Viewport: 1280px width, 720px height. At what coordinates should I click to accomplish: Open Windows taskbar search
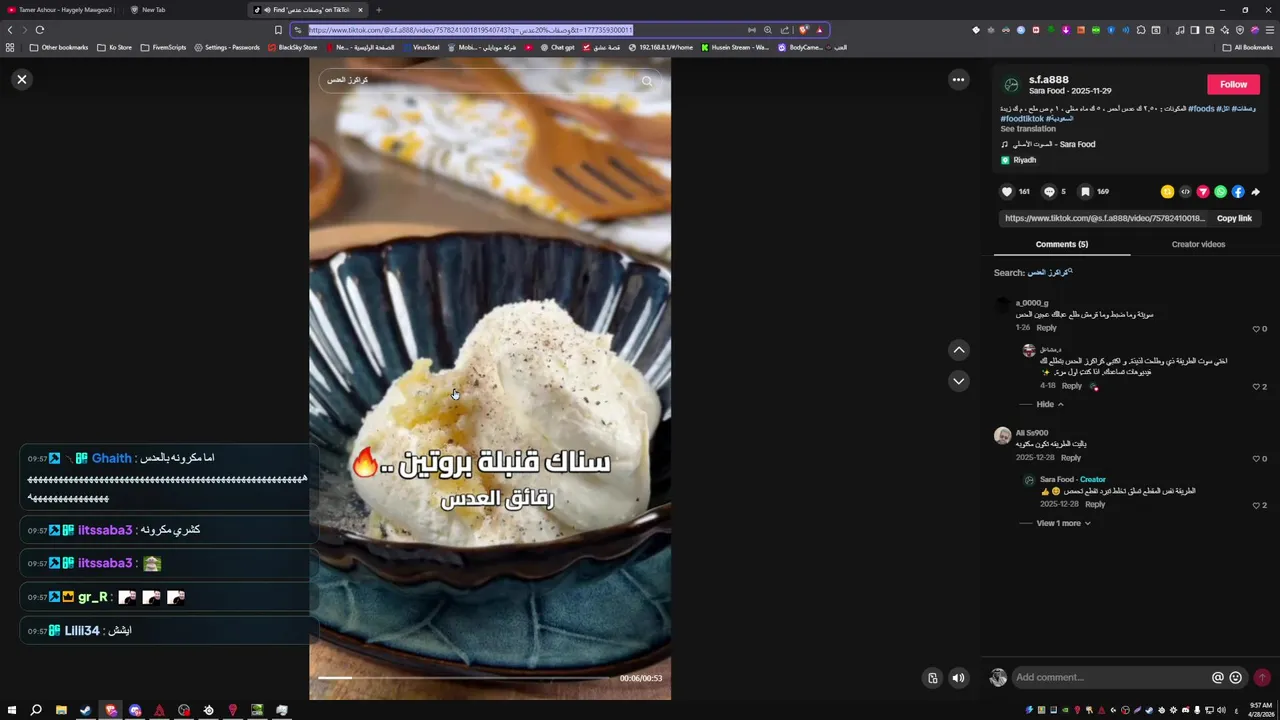[36, 710]
